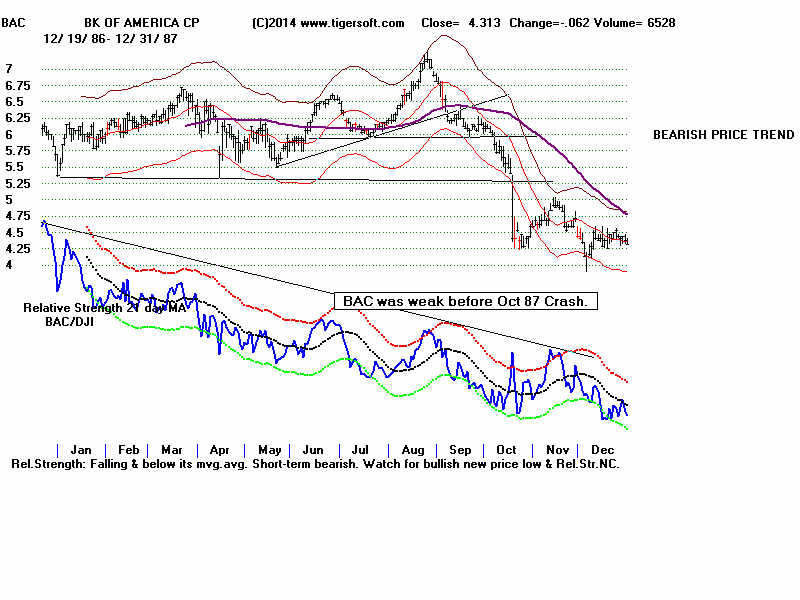Click the Apr month label
800x600 pixels.
219,450
